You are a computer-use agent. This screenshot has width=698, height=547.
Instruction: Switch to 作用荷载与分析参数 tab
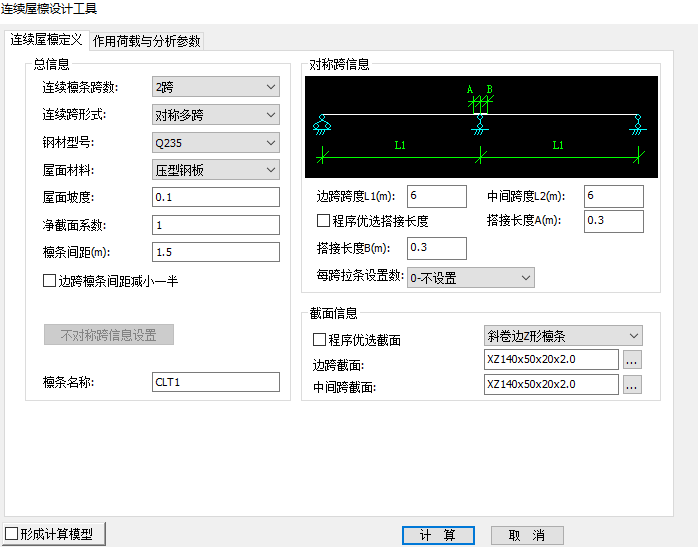(x=146, y=41)
